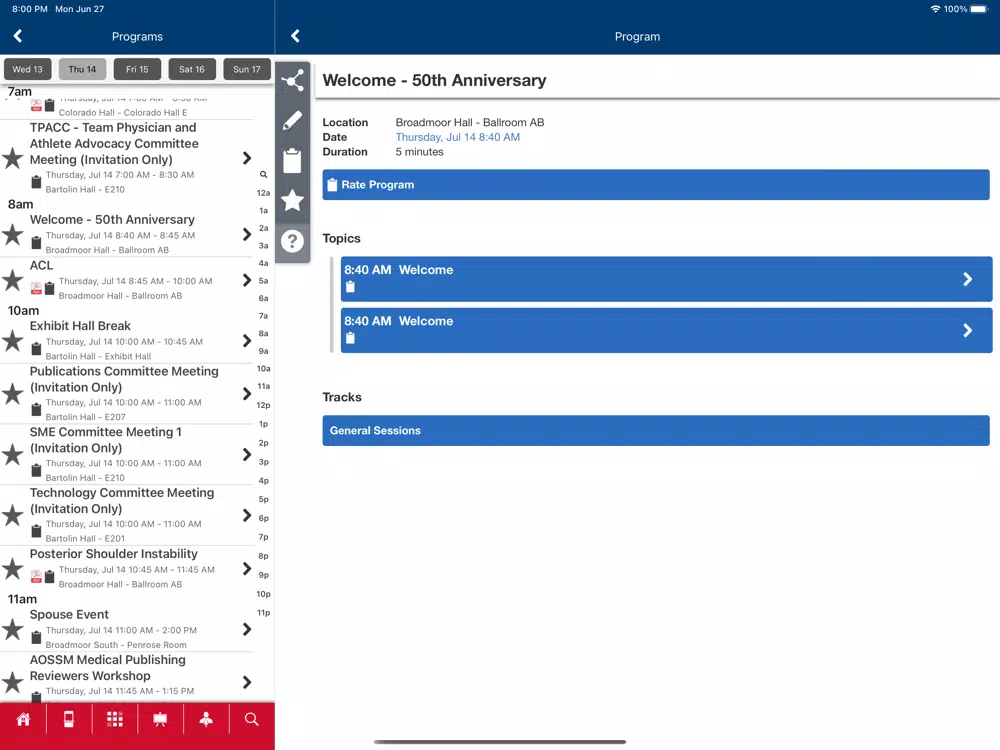Tap the star favorite icon in side toolbar
Viewport: 1000px width, 750px height.
(293, 200)
